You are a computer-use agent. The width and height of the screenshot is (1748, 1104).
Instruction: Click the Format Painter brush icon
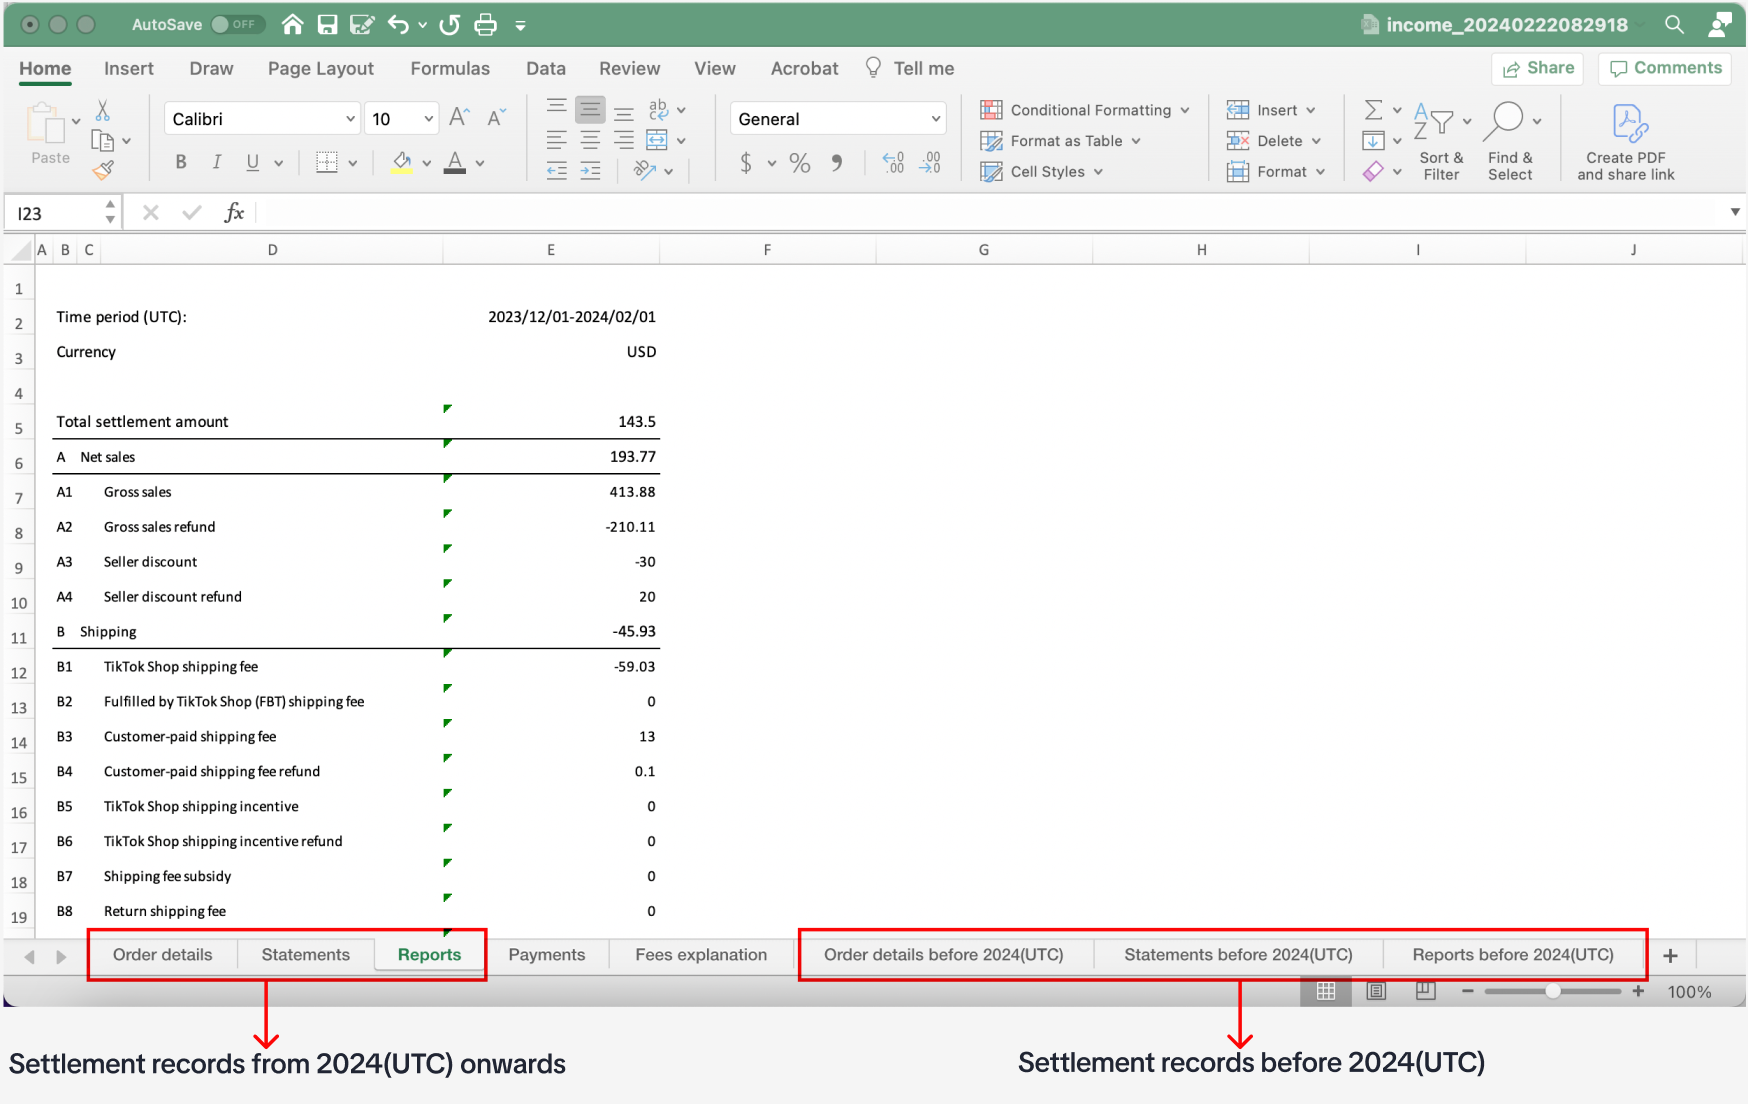tap(102, 171)
